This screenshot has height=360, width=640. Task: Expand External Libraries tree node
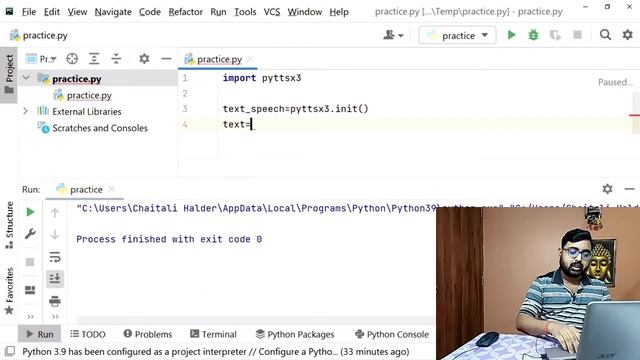pos(25,111)
